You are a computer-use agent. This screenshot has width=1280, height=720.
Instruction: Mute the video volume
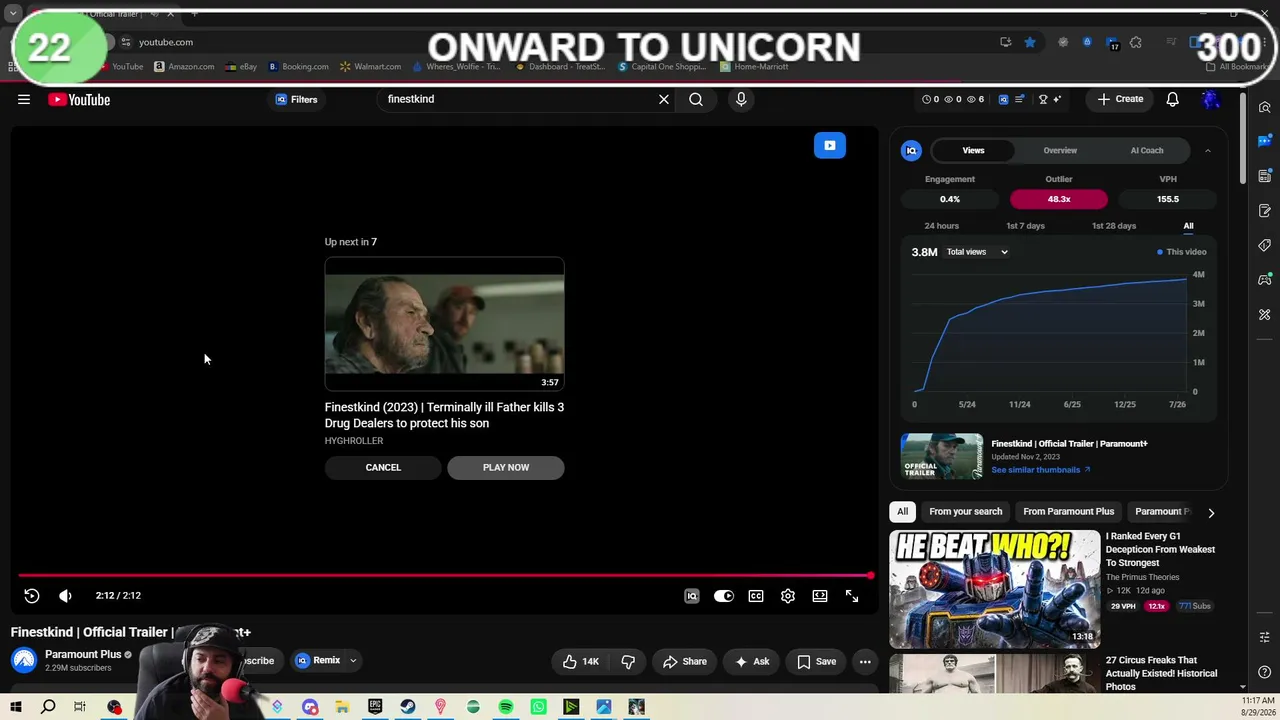(x=65, y=596)
